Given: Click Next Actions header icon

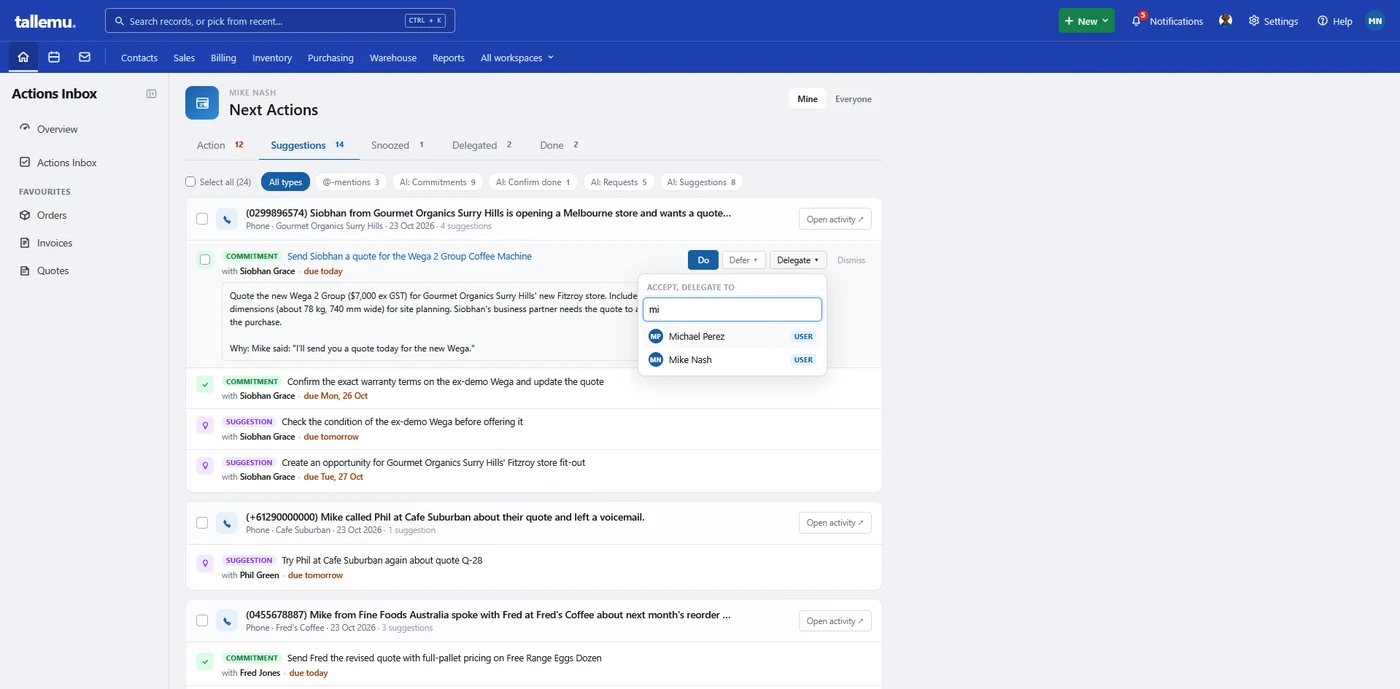Looking at the screenshot, I should 202,102.
